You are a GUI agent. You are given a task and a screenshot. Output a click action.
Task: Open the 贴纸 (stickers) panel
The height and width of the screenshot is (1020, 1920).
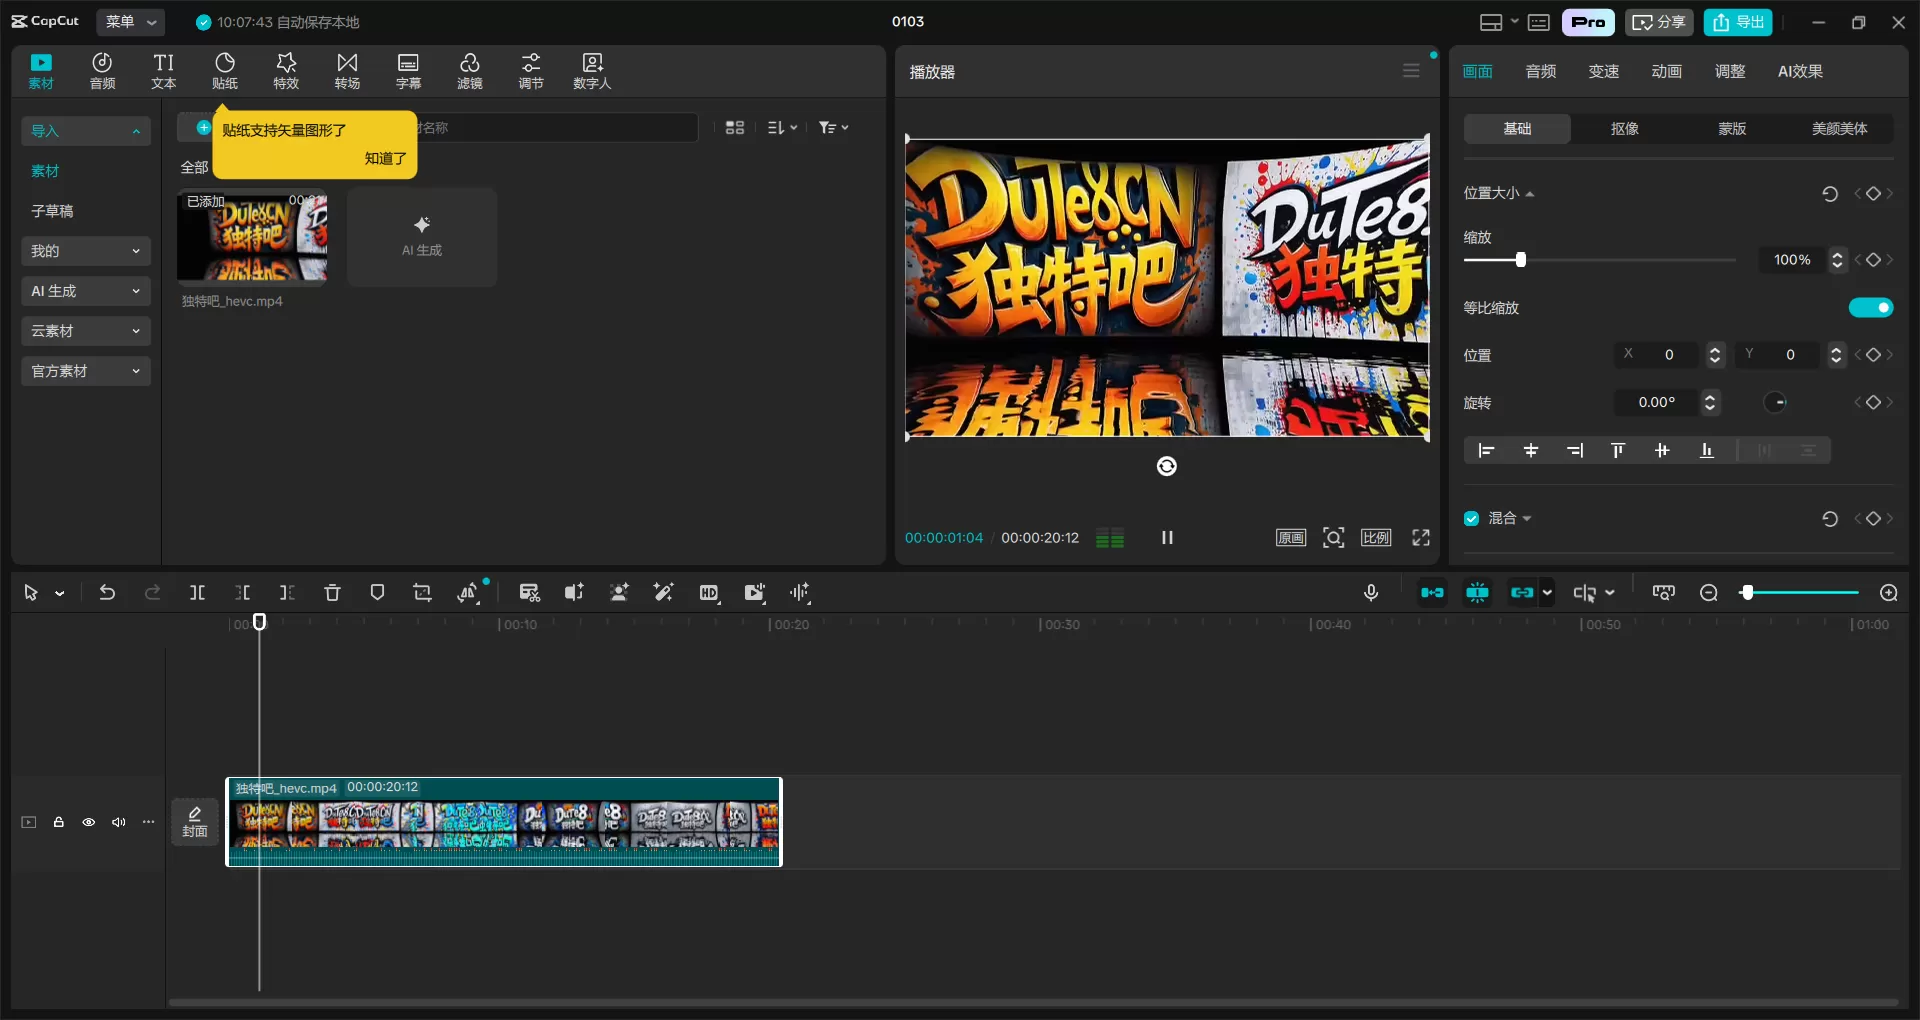pos(225,71)
